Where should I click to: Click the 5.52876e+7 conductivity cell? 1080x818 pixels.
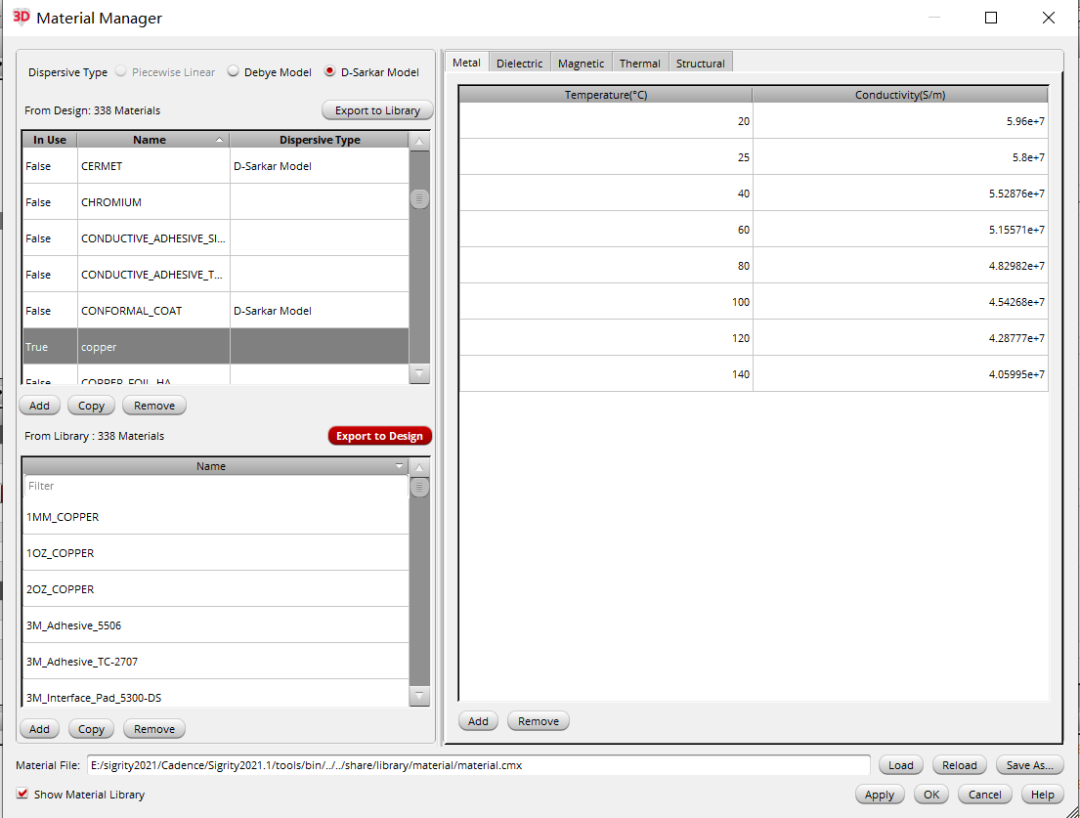point(900,193)
